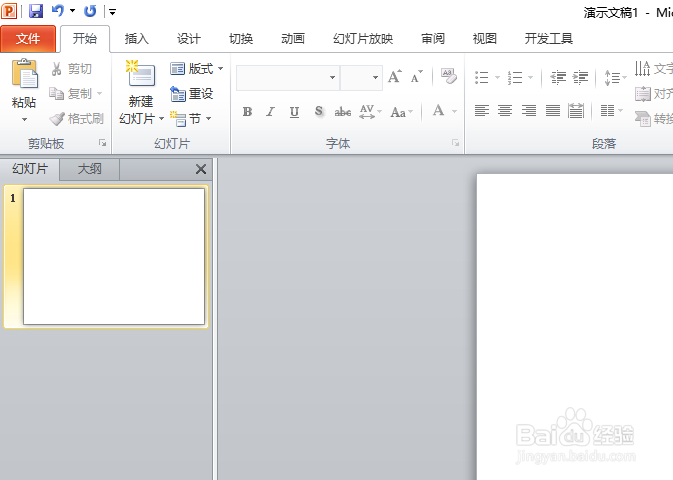This screenshot has width=673, height=480.
Task: Click the 剪切 (Cut) button
Action: click(x=71, y=69)
